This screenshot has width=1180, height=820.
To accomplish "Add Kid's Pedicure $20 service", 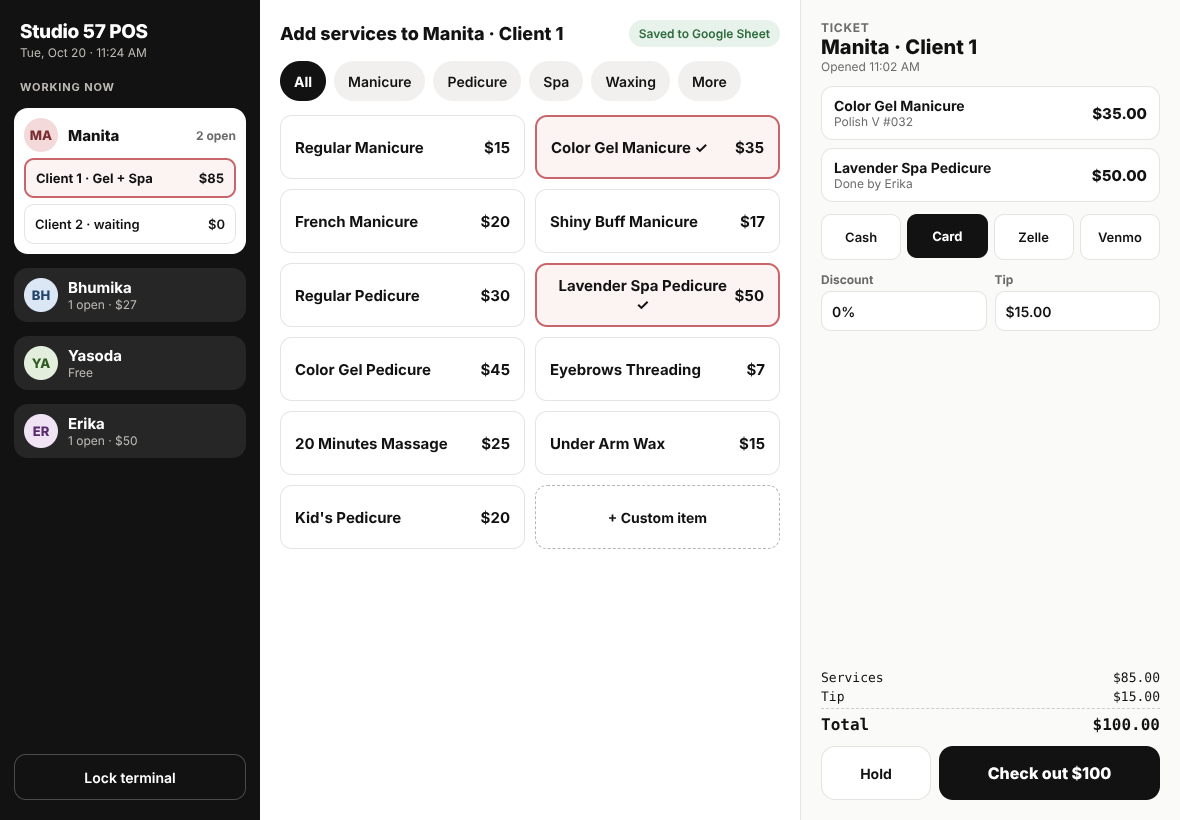I will click(402, 517).
